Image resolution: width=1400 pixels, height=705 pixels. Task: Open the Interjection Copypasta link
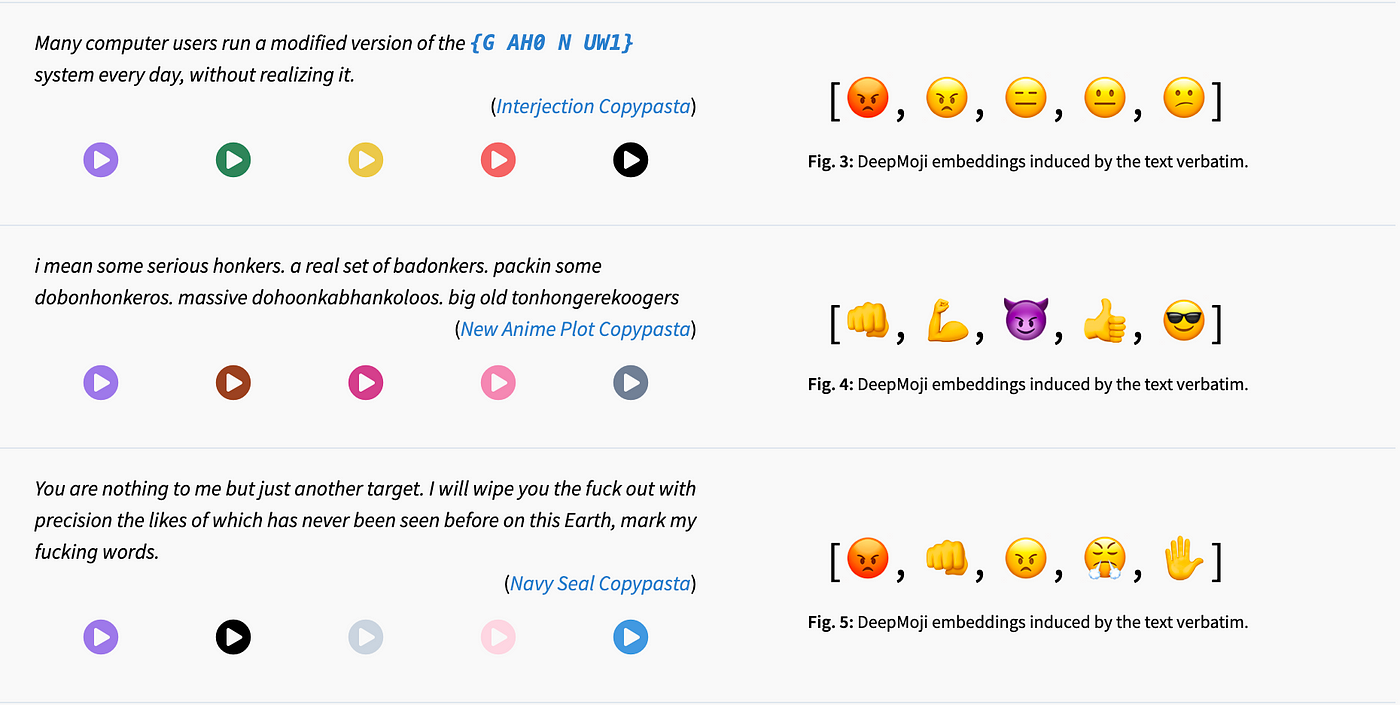tap(593, 106)
